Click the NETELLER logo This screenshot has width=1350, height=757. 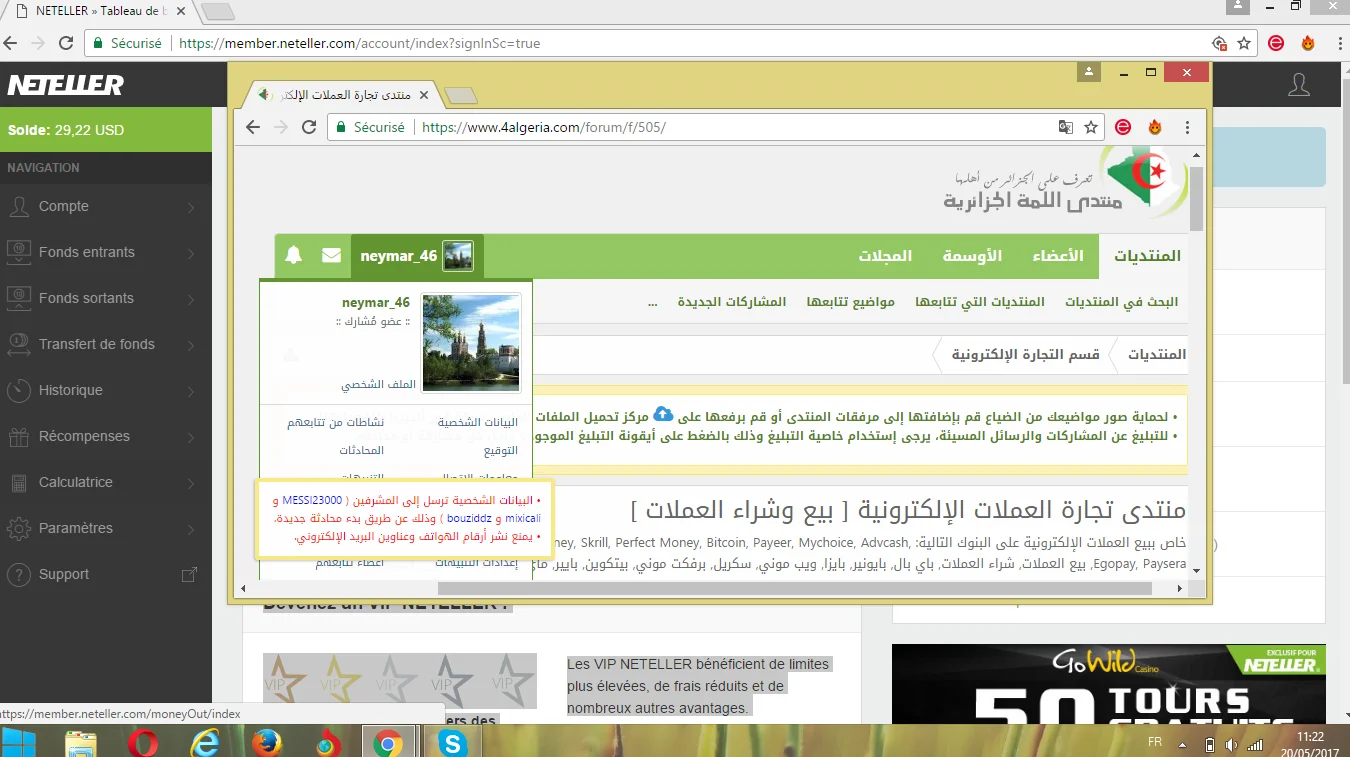[x=66, y=86]
